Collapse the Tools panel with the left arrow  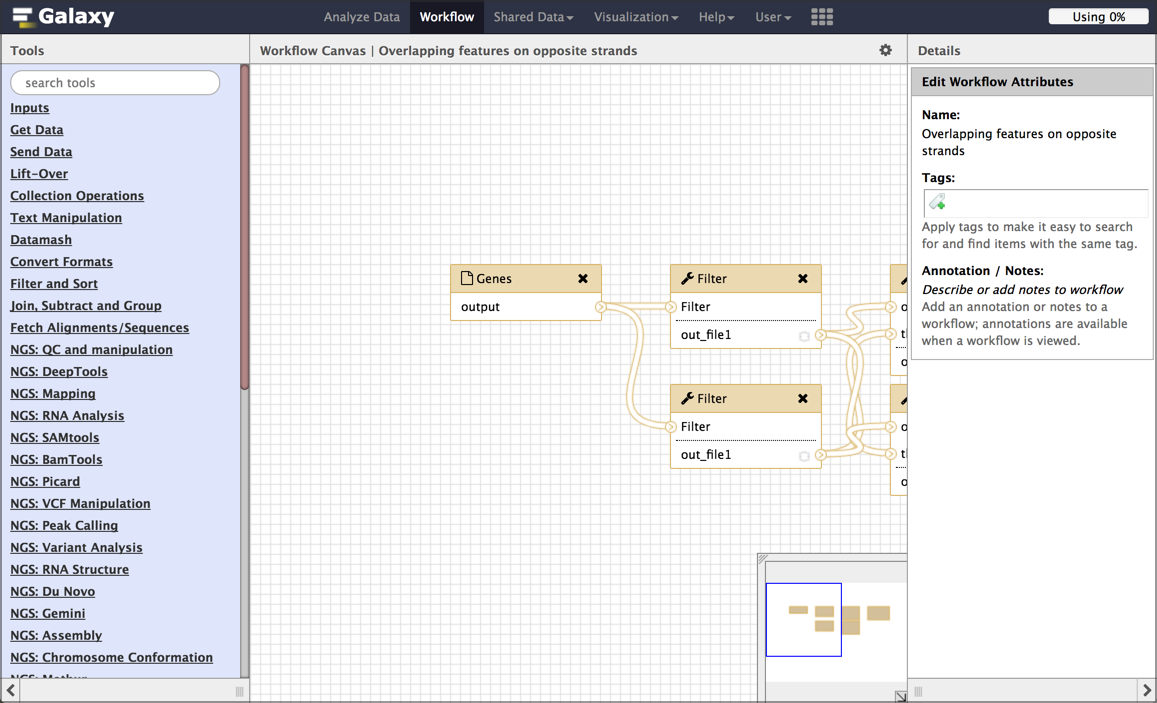coord(10,690)
